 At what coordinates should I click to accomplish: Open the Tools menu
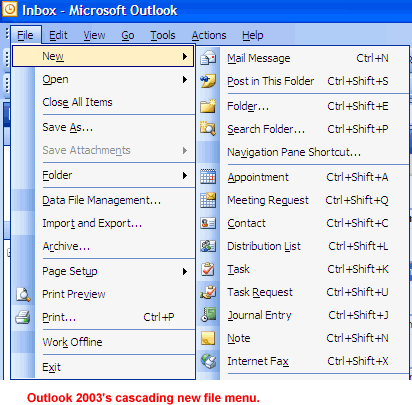pyautogui.click(x=163, y=35)
